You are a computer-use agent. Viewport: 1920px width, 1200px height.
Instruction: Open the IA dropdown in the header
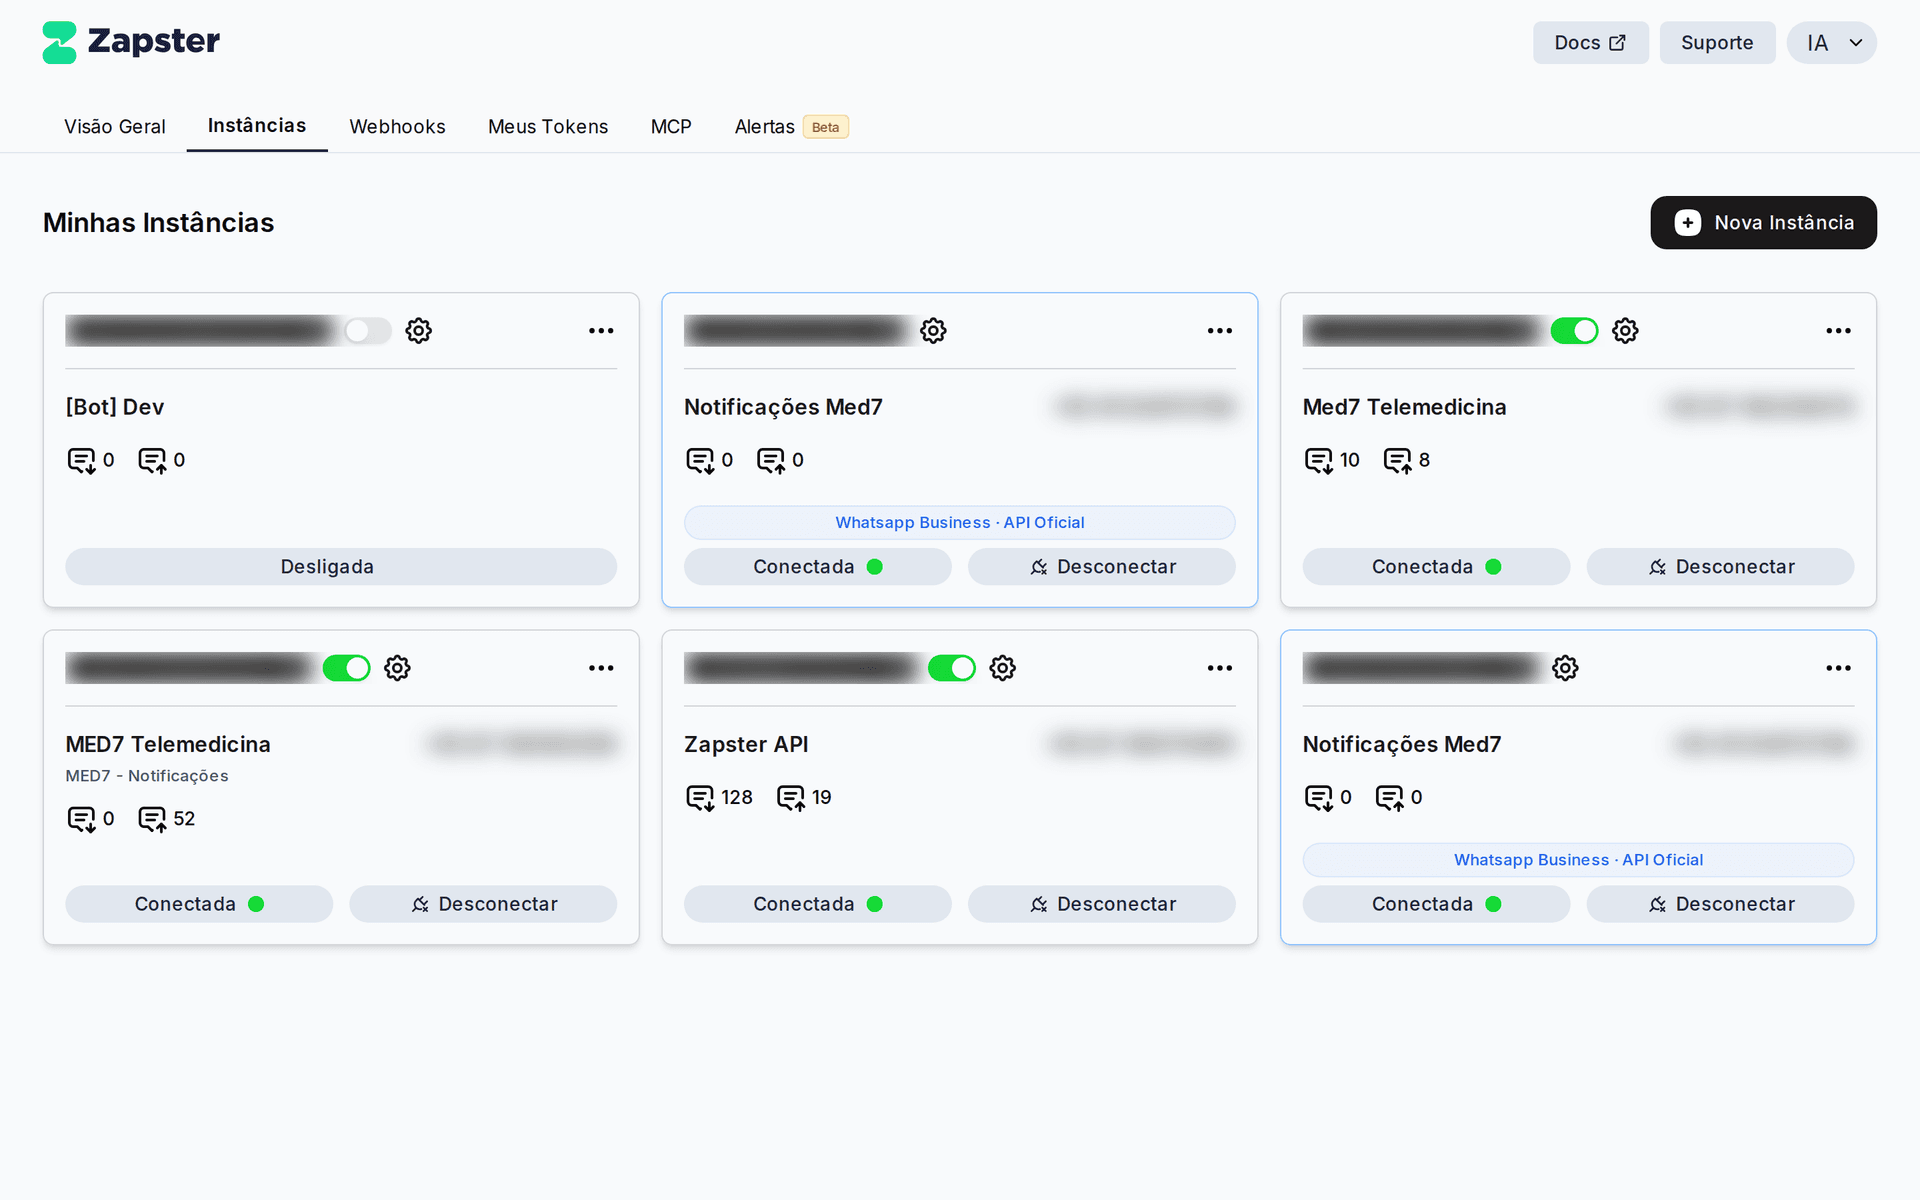[1831, 42]
